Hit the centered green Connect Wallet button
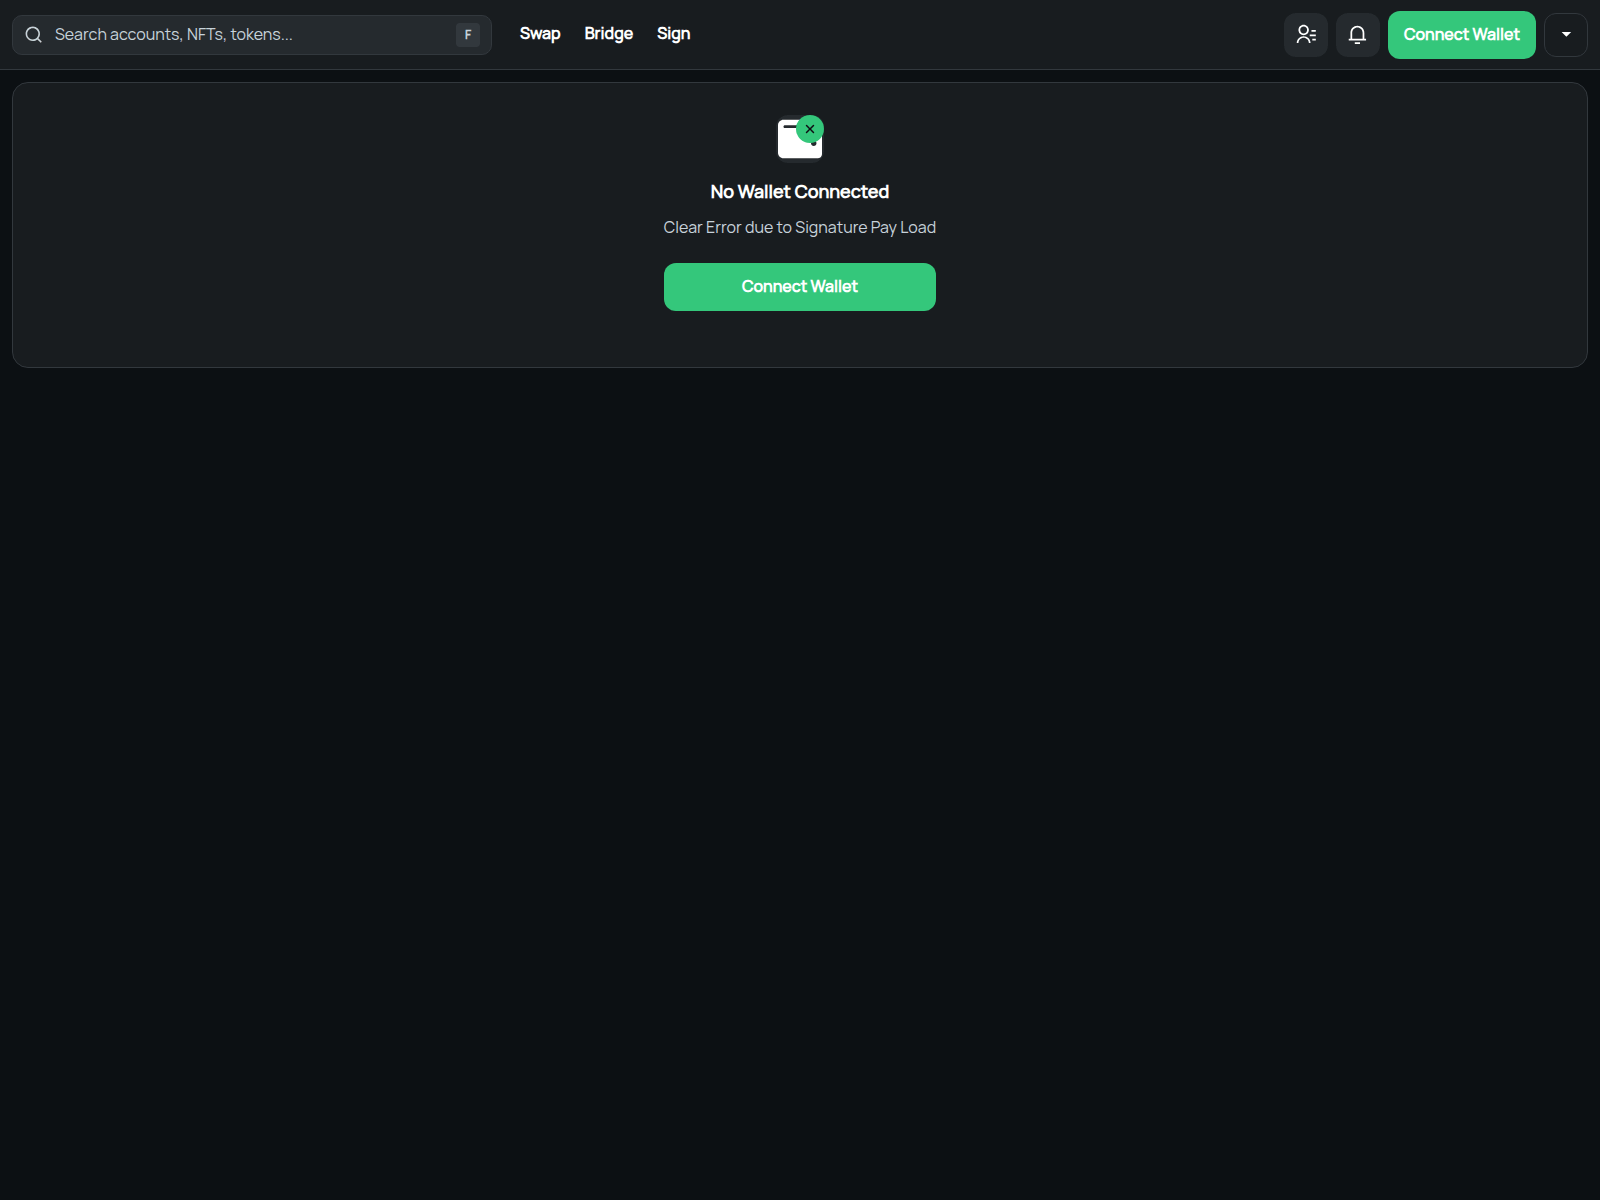 pyautogui.click(x=800, y=287)
